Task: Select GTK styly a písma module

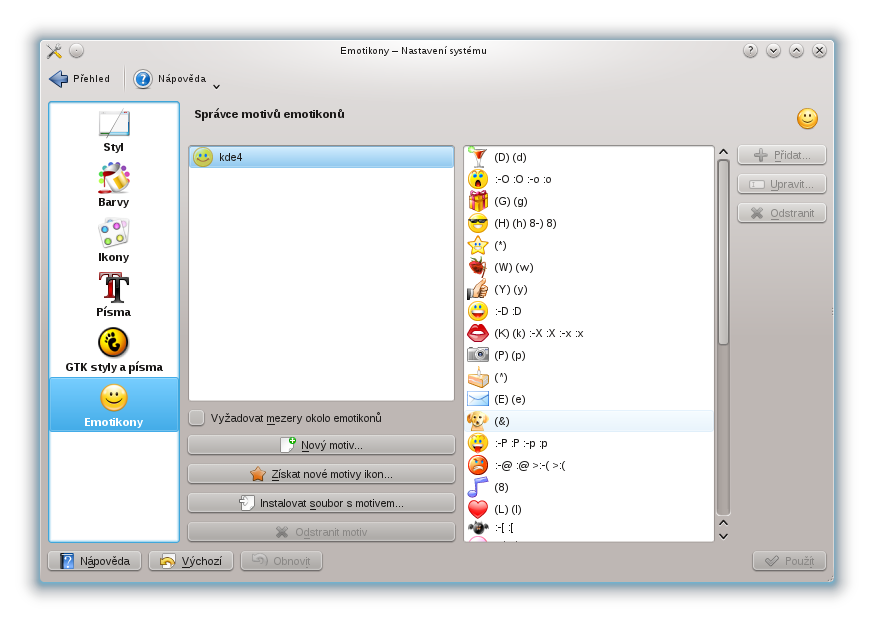Action: tap(114, 350)
